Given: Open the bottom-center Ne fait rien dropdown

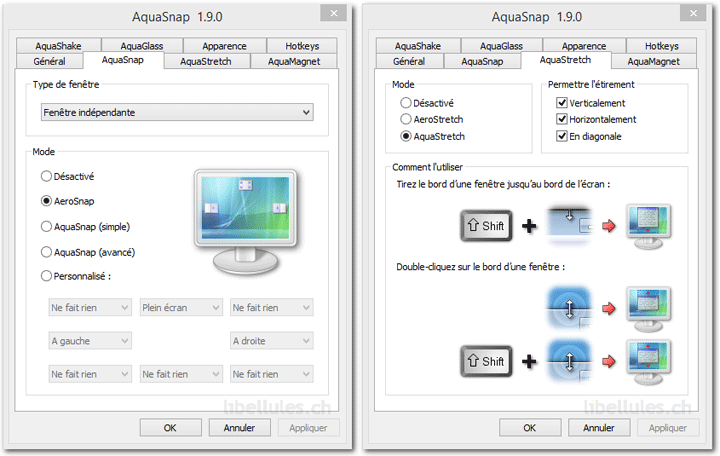Looking at the screenshot, I should tap(181, 374).
